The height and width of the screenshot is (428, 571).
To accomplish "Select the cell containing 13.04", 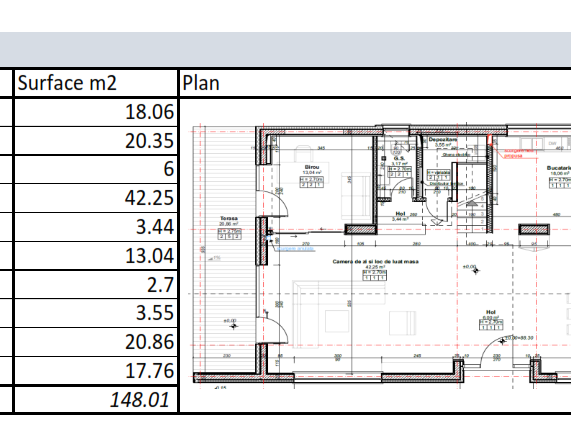I will 96,256.
